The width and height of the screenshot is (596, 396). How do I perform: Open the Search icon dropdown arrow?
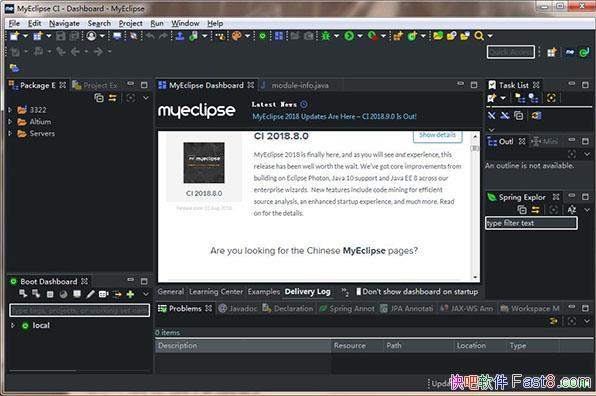(x=490, y=36)
